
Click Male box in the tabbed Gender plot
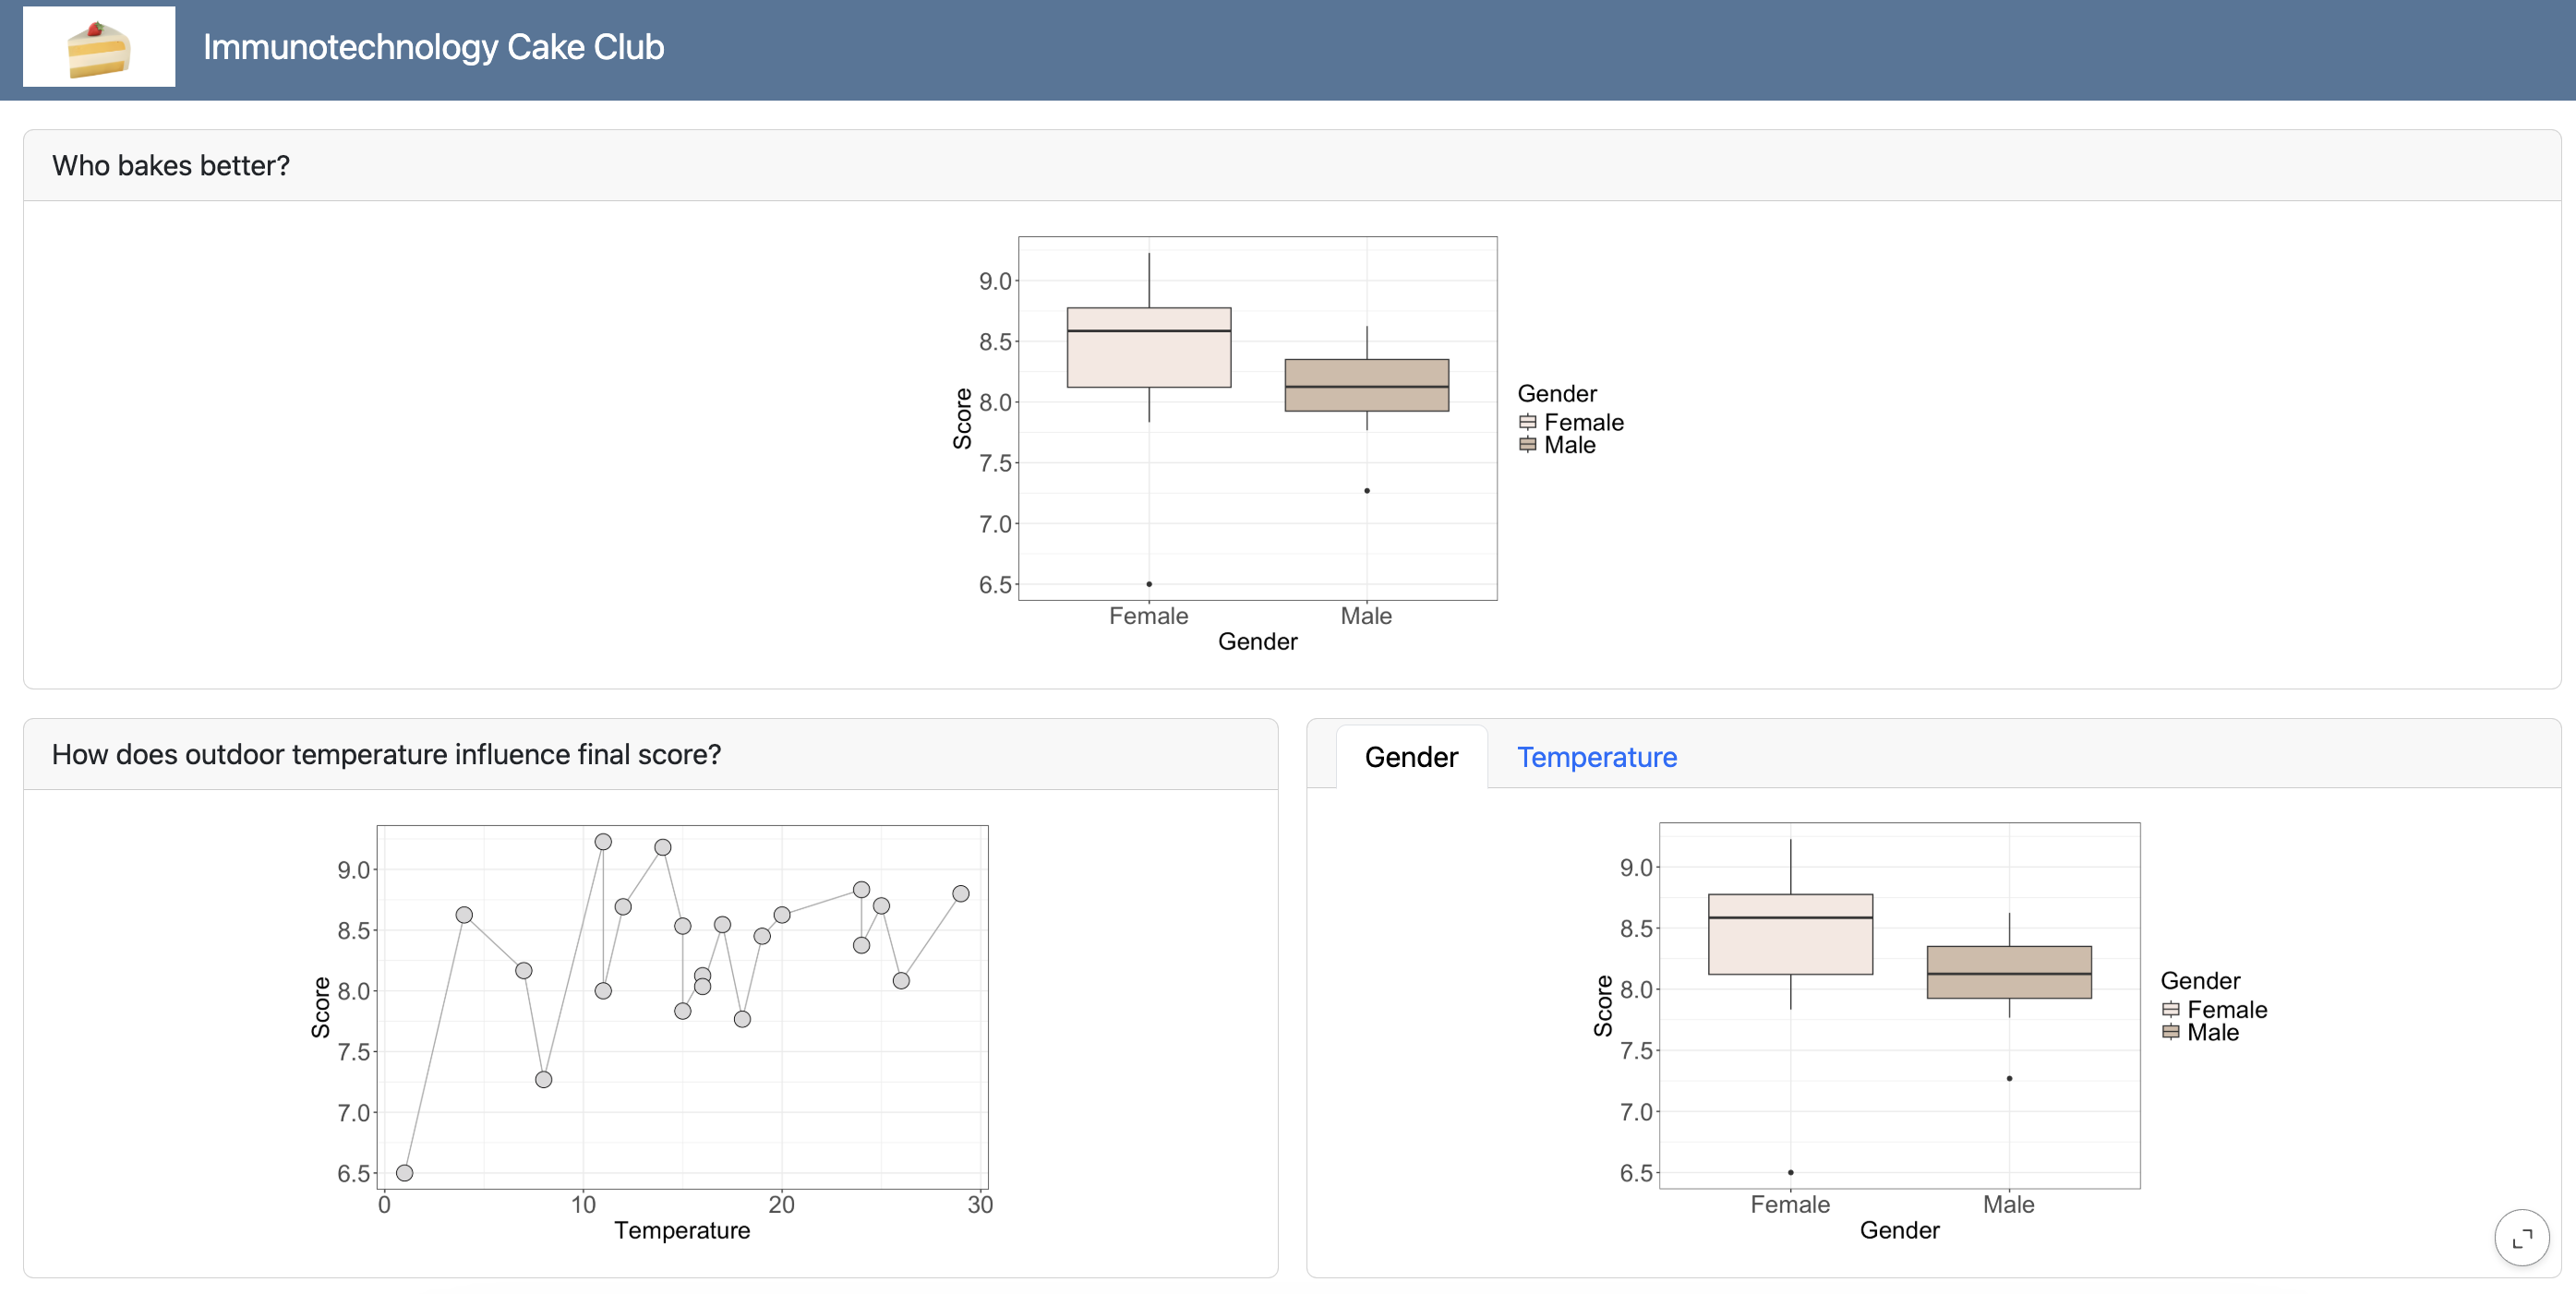[x=2008, y=972]
